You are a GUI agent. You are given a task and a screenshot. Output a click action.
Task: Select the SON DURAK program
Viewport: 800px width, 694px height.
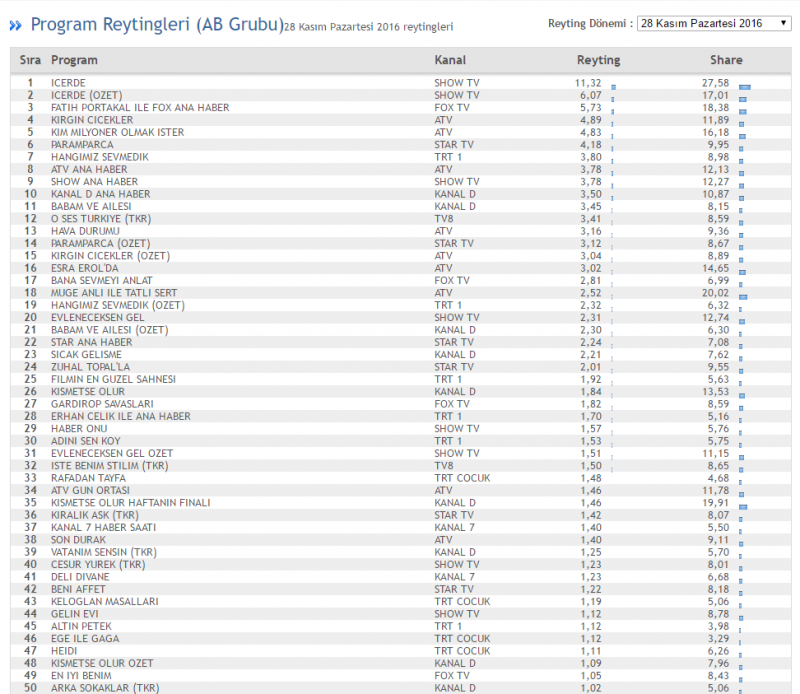[79, 540]
